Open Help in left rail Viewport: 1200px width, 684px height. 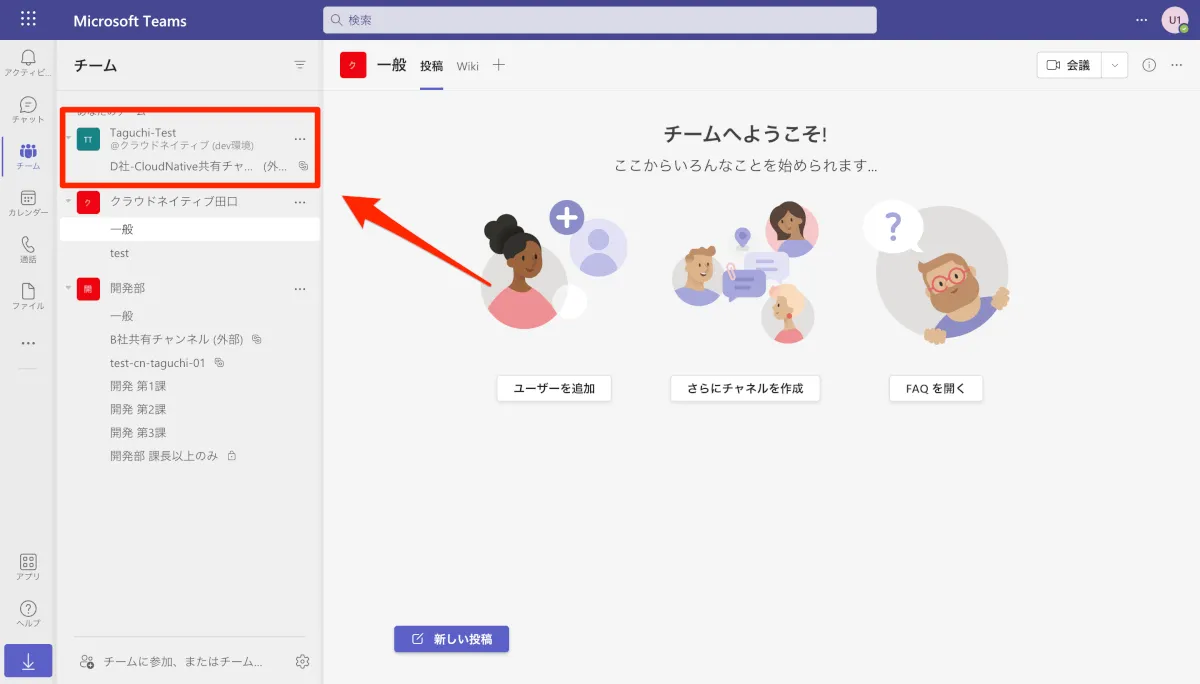click(x=28, y=614)
